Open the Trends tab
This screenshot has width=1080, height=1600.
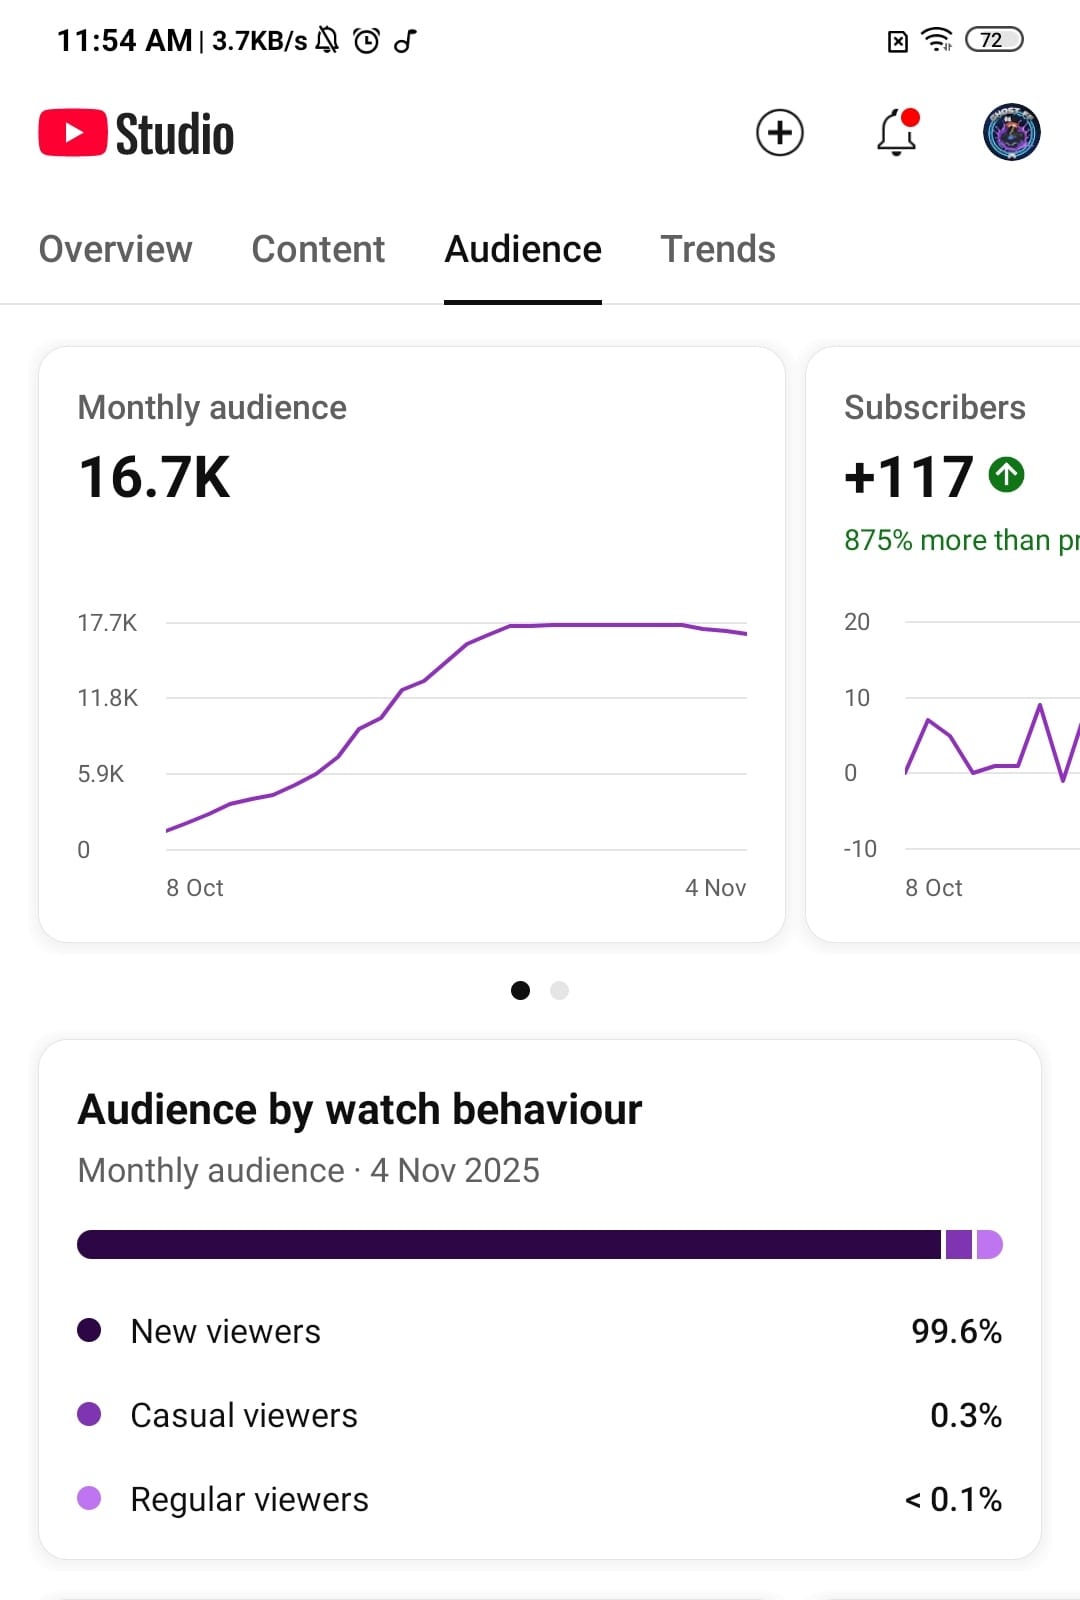[717, 249]
